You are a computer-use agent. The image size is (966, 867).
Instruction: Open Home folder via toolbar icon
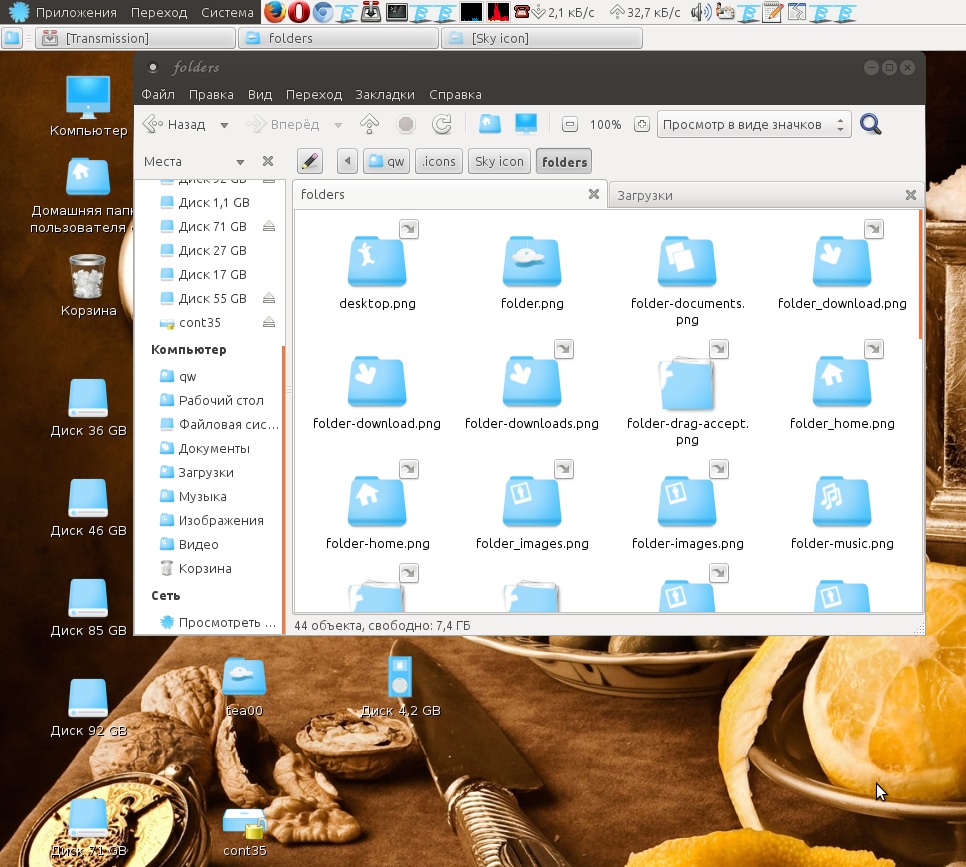pyautogui.click(x=490, y=124)
